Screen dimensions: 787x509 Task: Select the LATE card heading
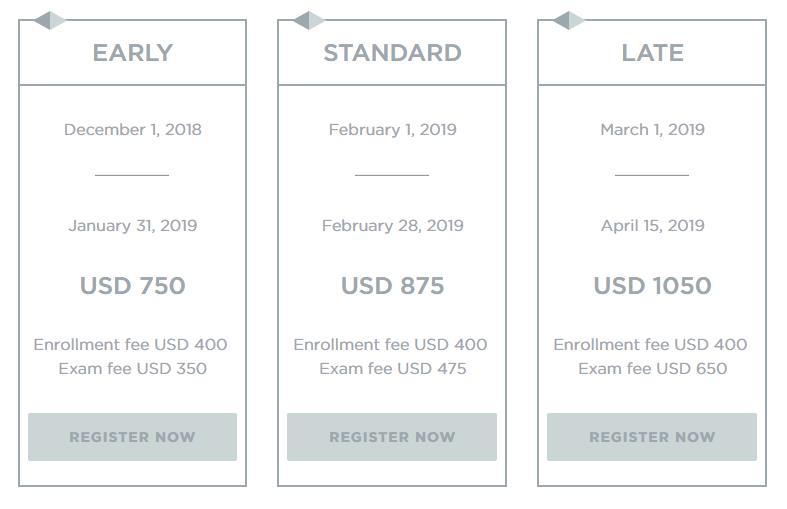652,53
